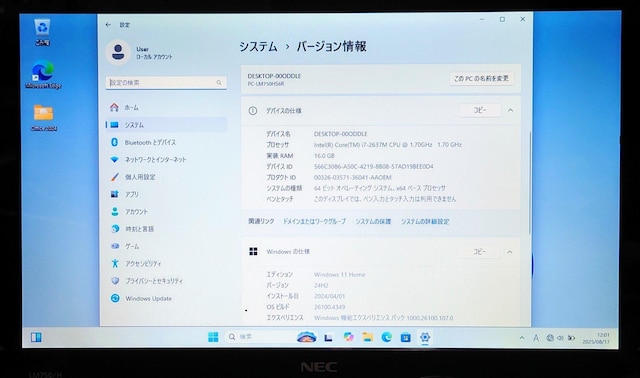Screen dimensions: 640x378
Task: Select the 16.0 GB RAM value
Action: (324, 156)
